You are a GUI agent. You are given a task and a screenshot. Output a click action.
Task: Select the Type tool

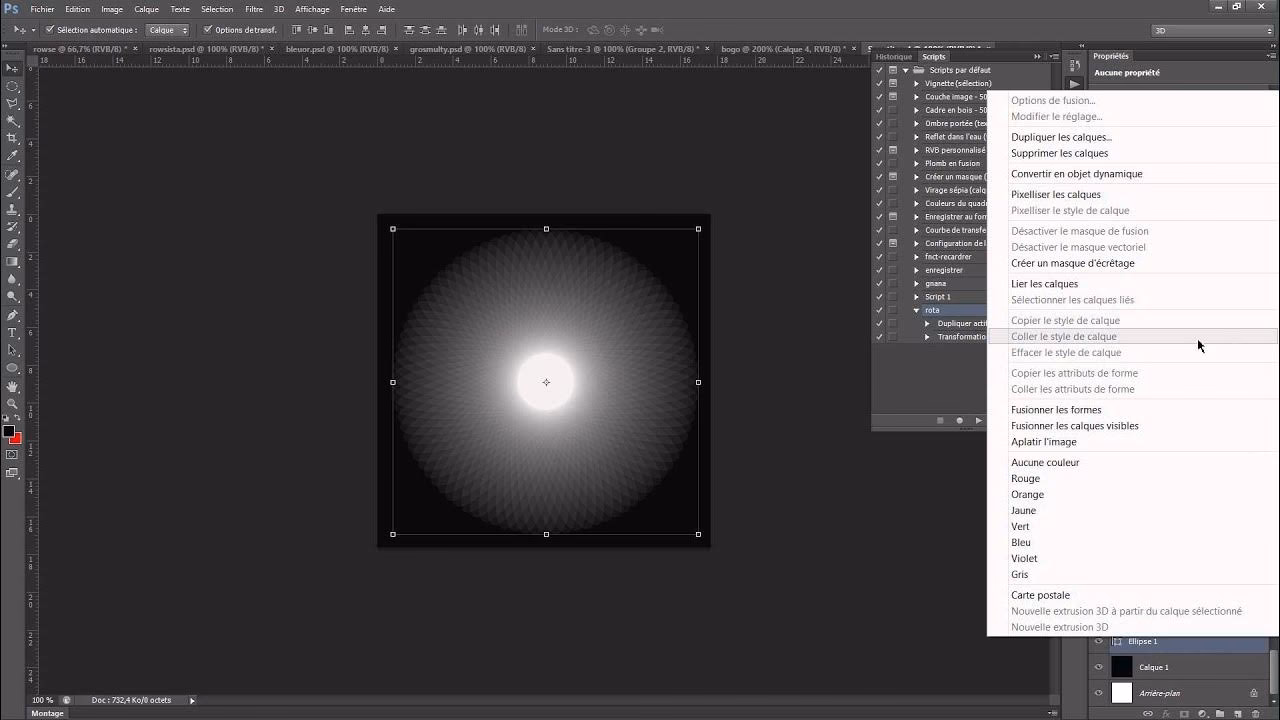(12, 331)
